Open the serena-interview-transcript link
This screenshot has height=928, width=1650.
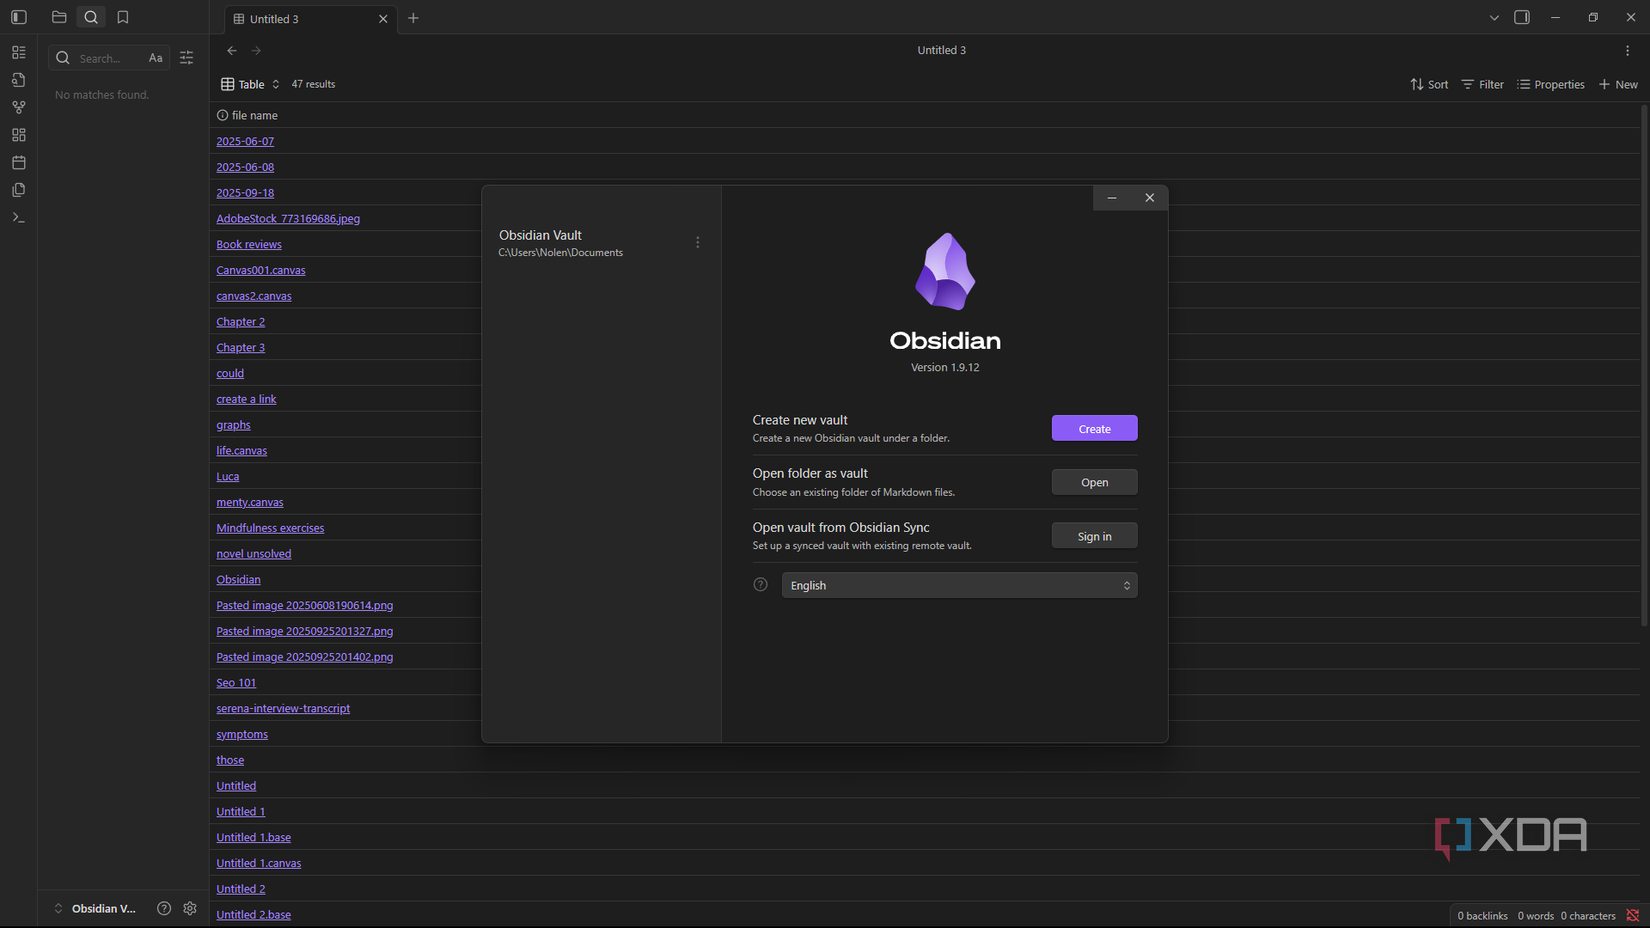pos(283,708)
